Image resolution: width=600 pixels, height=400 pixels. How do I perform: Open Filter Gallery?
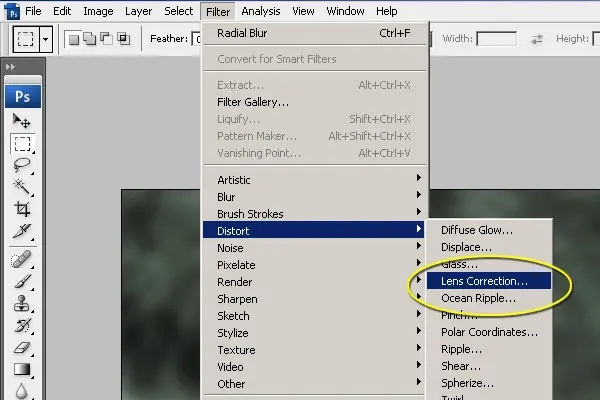point(314,102)
